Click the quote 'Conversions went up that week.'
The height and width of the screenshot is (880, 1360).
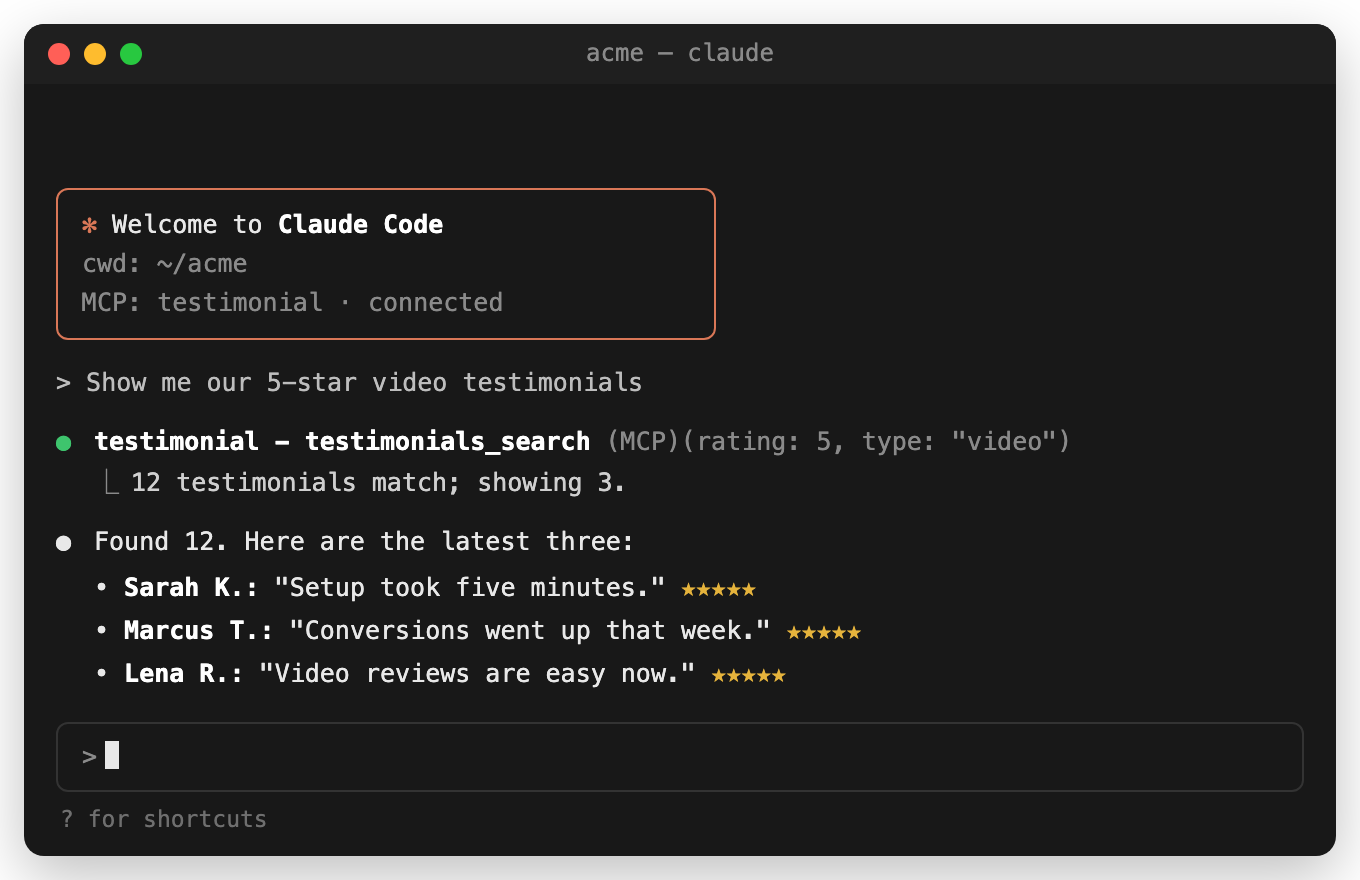point(530,630)
